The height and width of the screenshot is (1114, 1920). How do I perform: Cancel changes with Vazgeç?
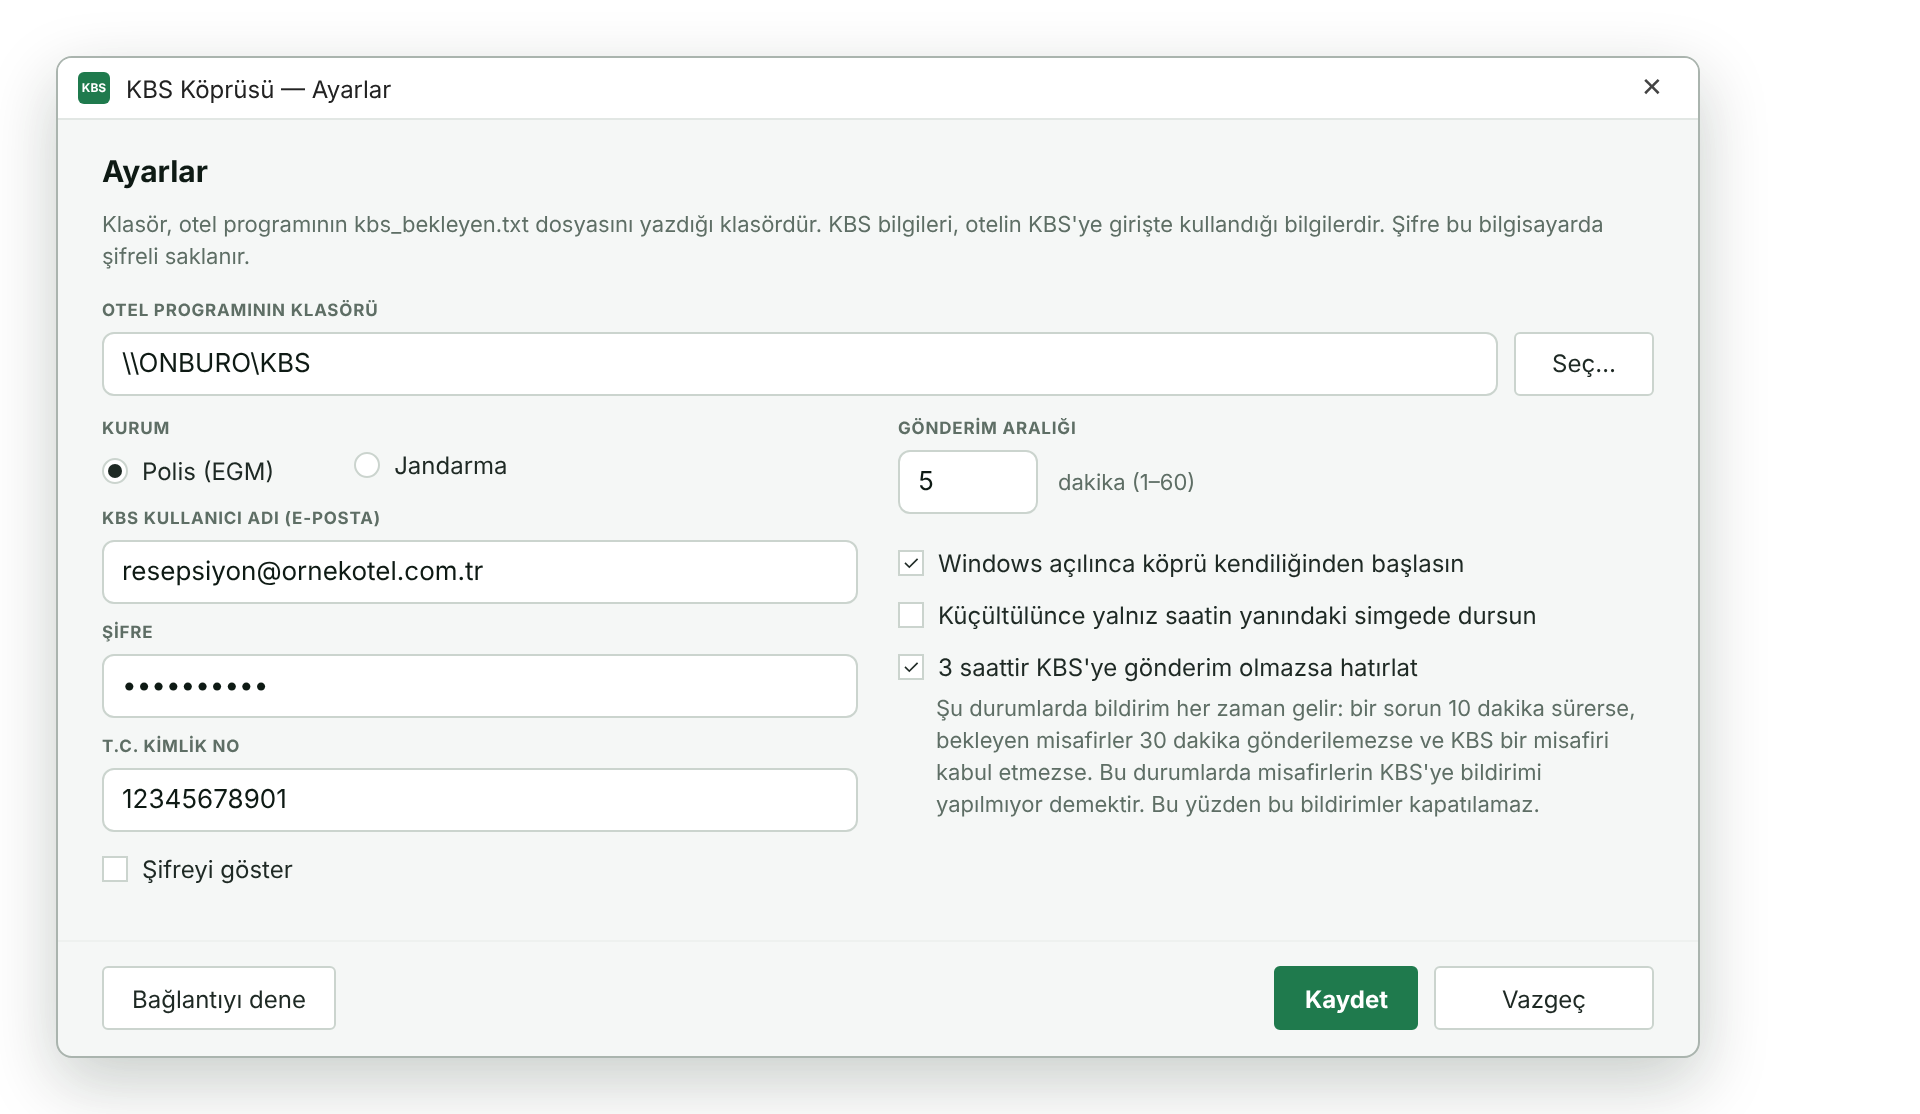[1544, 998]
